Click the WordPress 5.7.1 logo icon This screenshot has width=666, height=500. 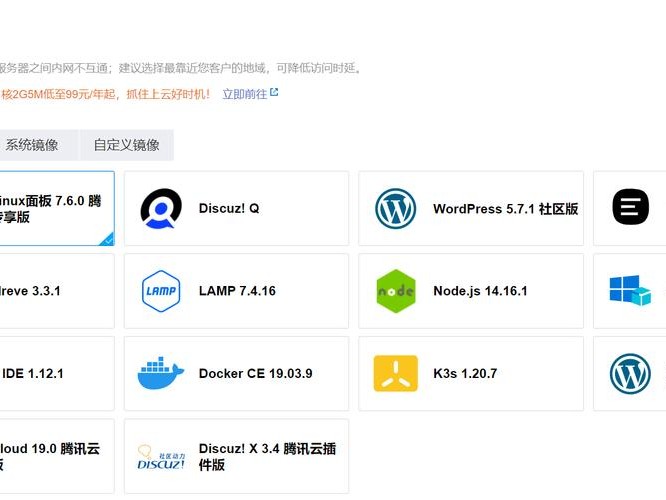[x=395, y=209]
